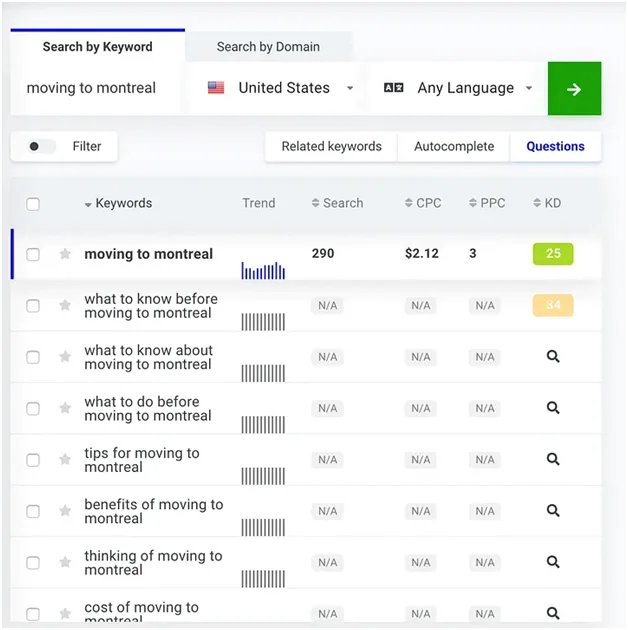Tick checkbox for 'what to do before moving to montreal'
Image resolution: width=628 pixels, height=630 pixels.
(33, 409)
